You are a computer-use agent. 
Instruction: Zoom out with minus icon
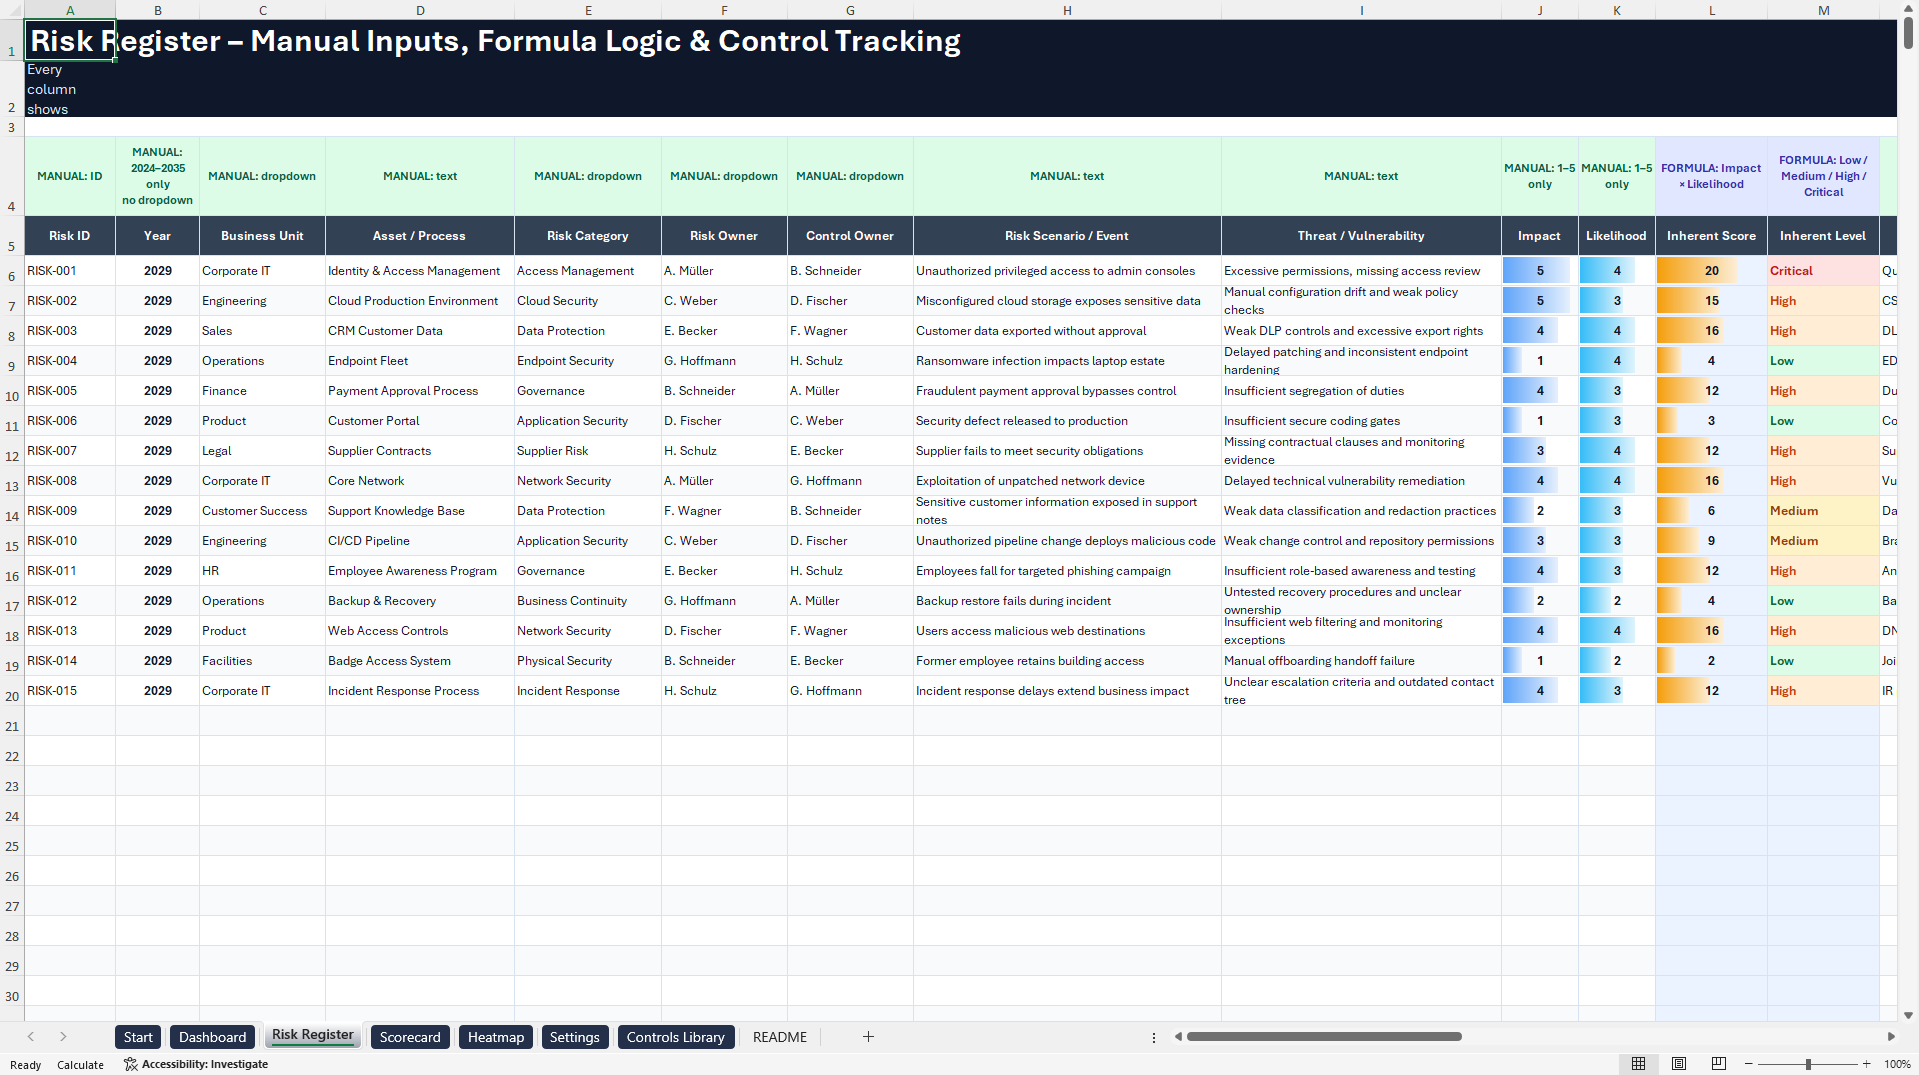pyautogui.click(x=1749, y=1064)
